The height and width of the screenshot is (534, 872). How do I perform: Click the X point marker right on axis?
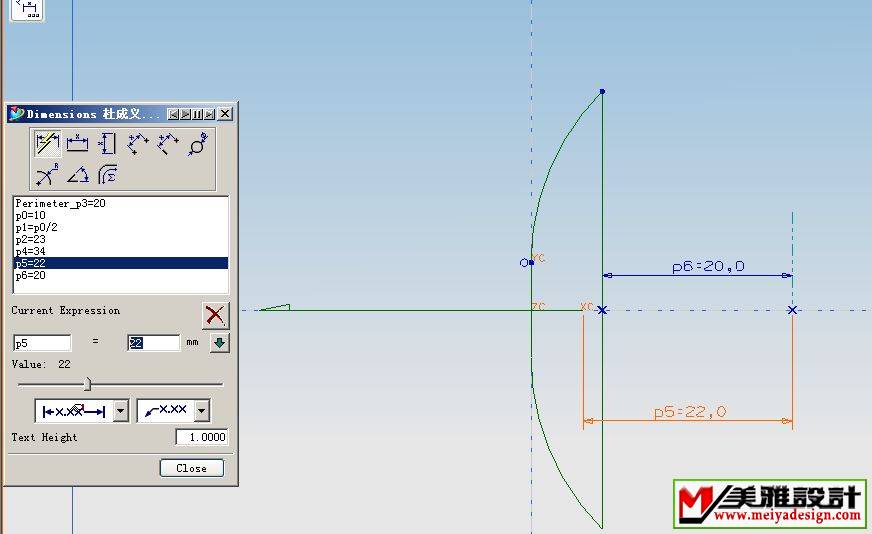coord(792,310)
